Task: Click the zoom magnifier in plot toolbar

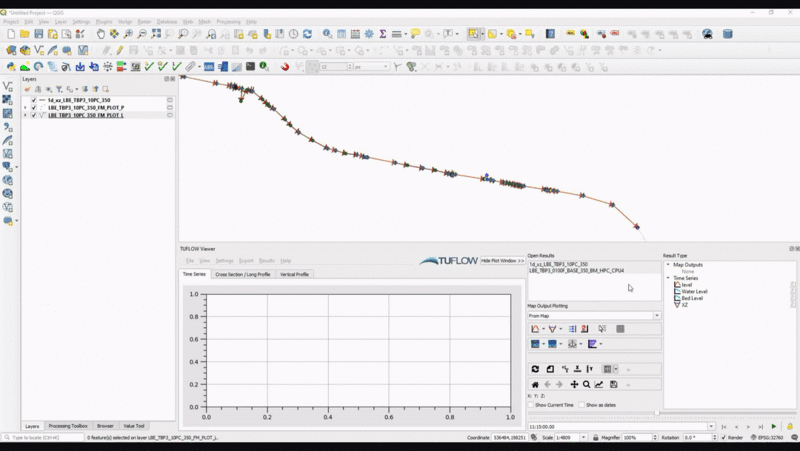Action: pos(586,384)
